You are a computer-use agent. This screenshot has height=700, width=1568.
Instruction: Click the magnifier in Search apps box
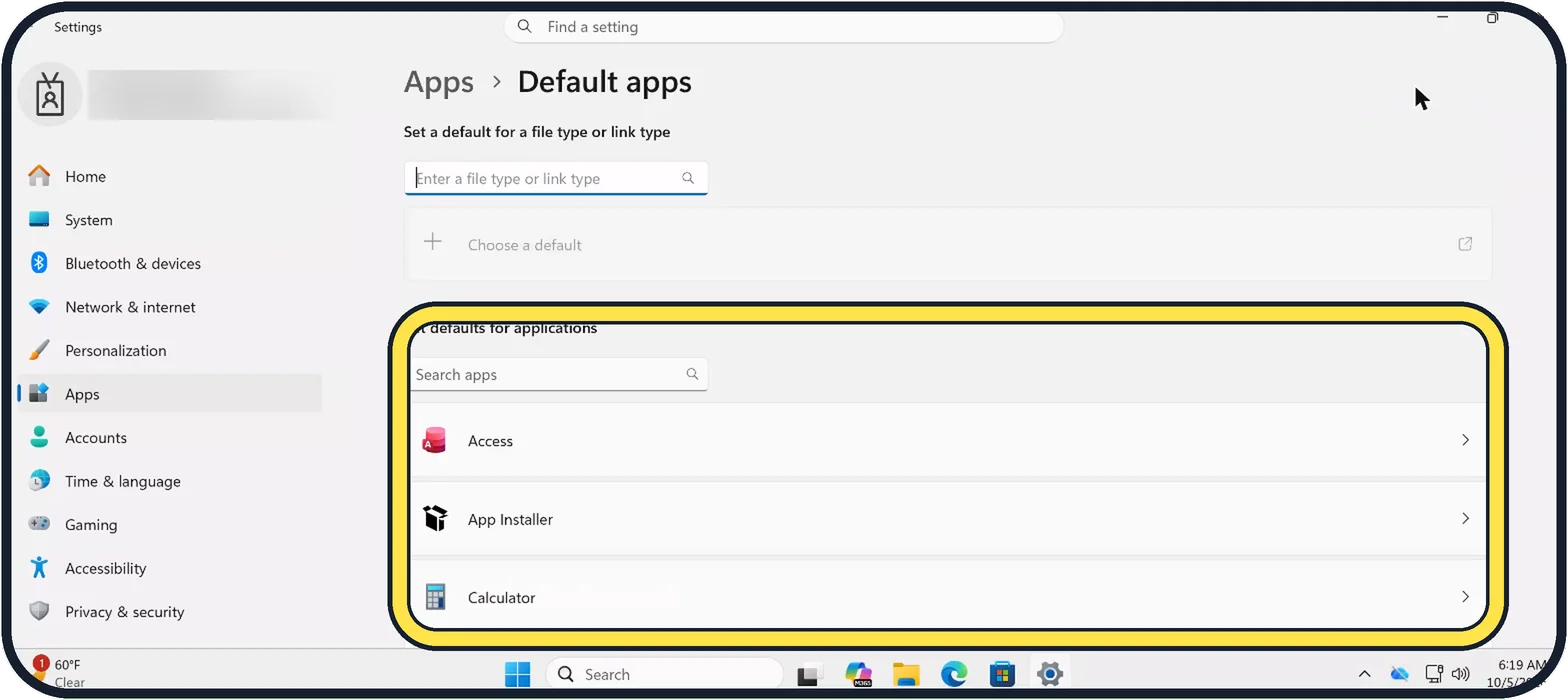(692, 374)
